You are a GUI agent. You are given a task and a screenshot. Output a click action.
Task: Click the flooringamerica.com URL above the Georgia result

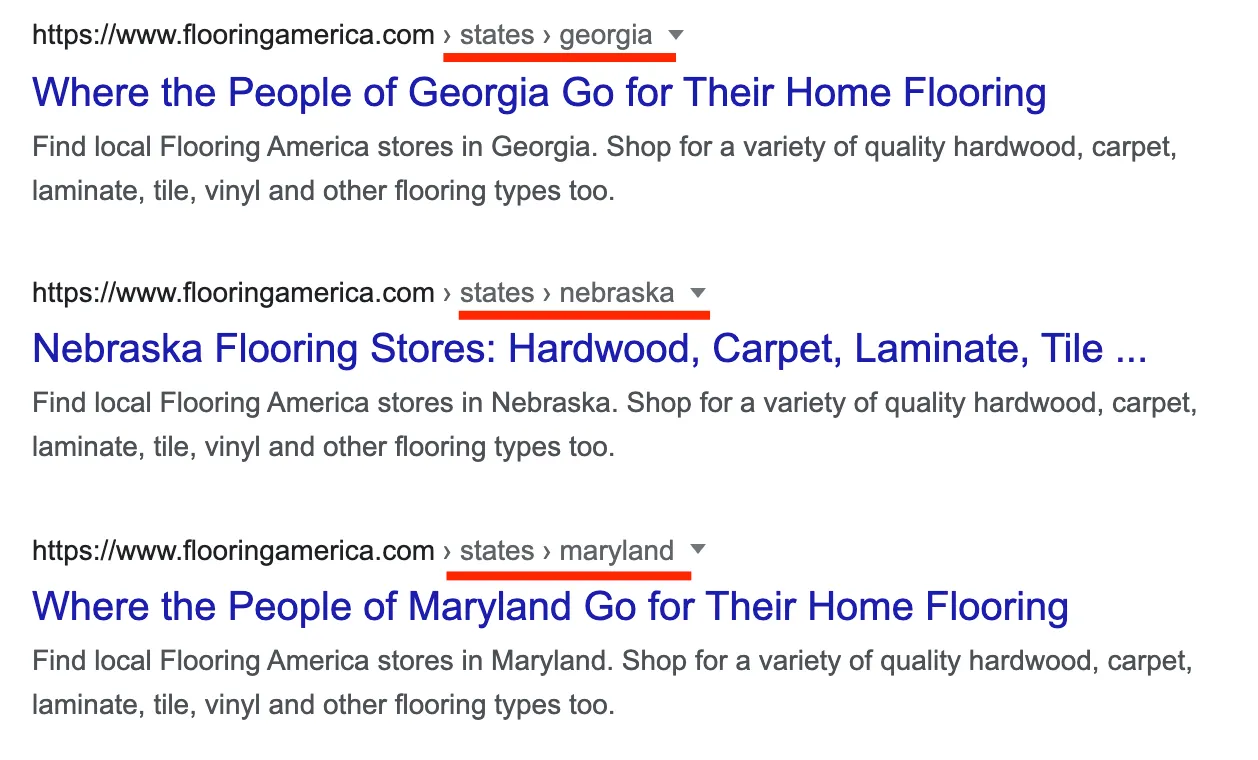(233, 36)
